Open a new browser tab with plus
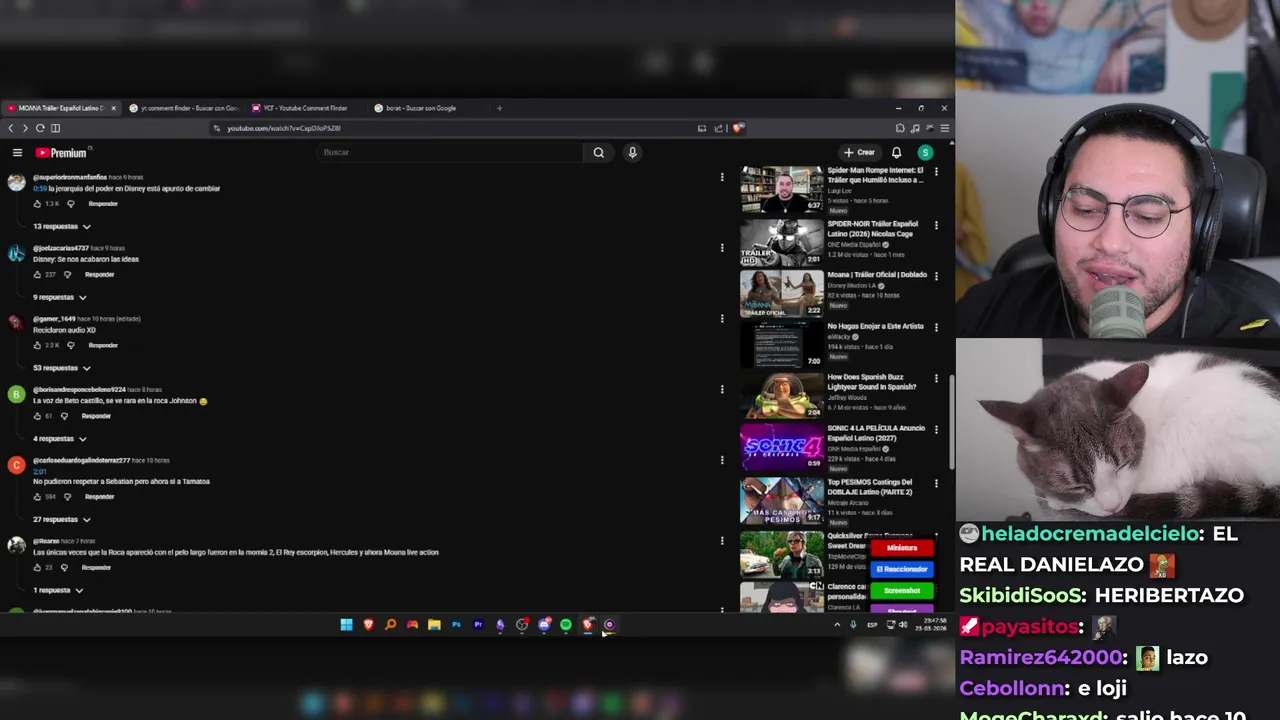Viewport: 1280px width, 720px height. click(499, 108)
